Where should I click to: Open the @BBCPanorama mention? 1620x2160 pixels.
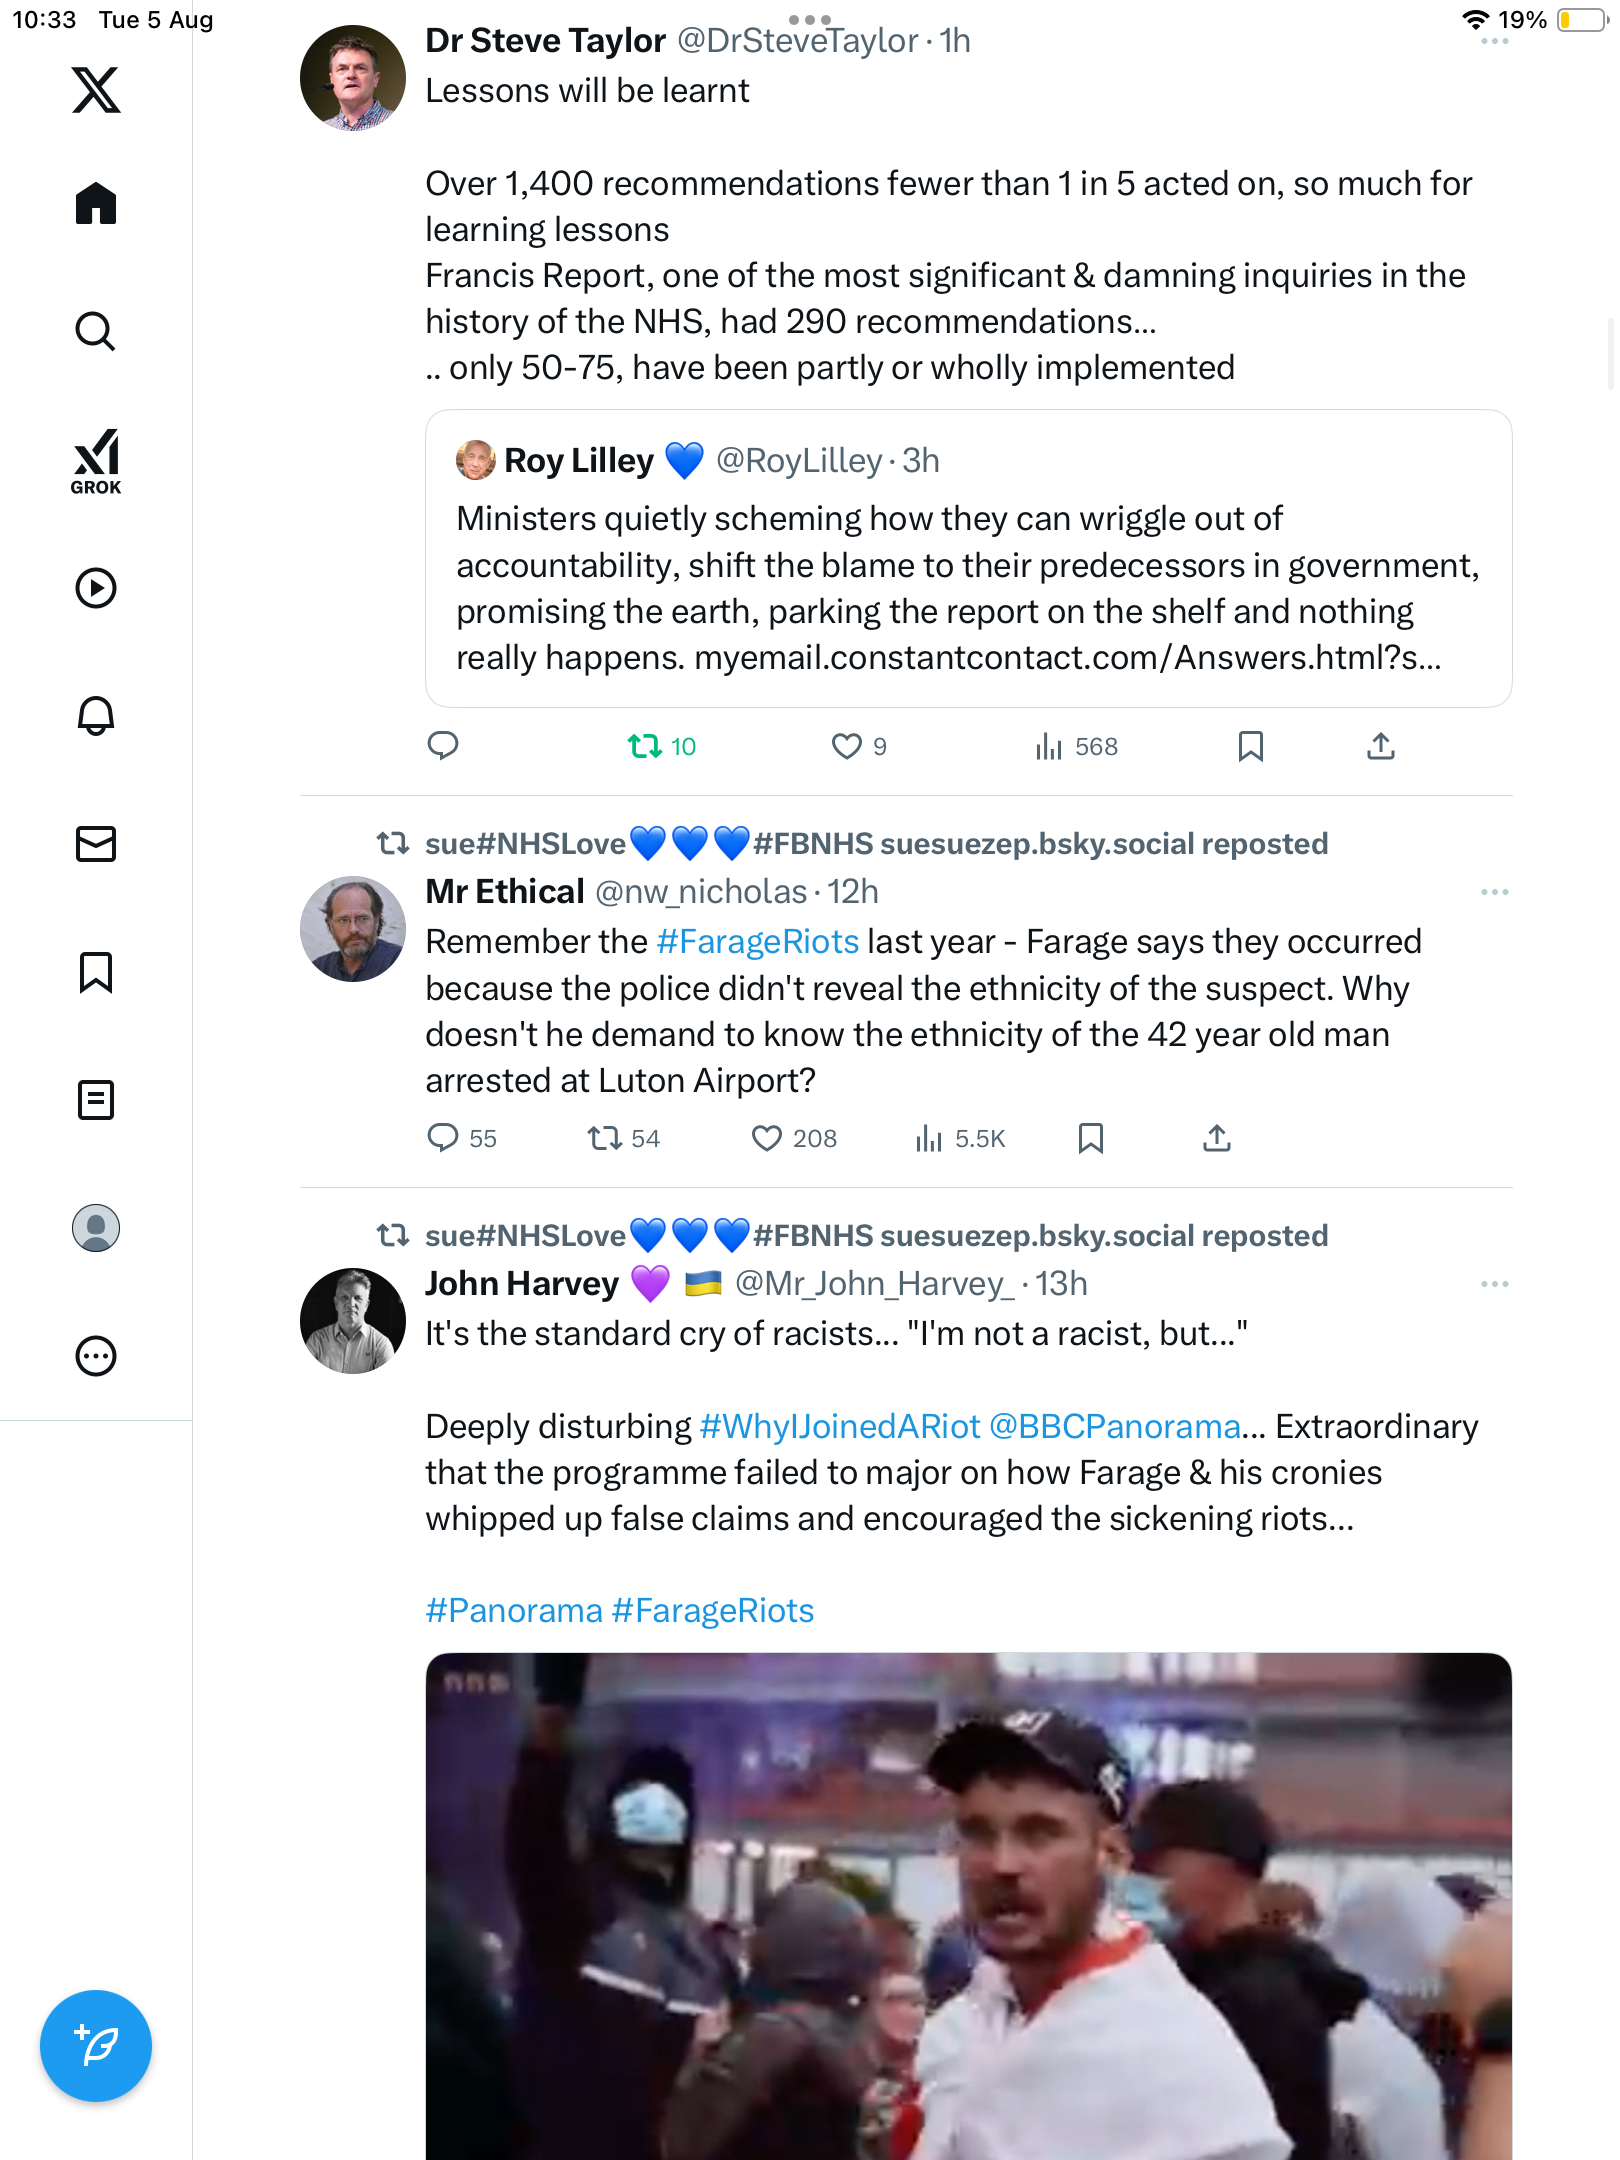(x=1114, y=1427)
